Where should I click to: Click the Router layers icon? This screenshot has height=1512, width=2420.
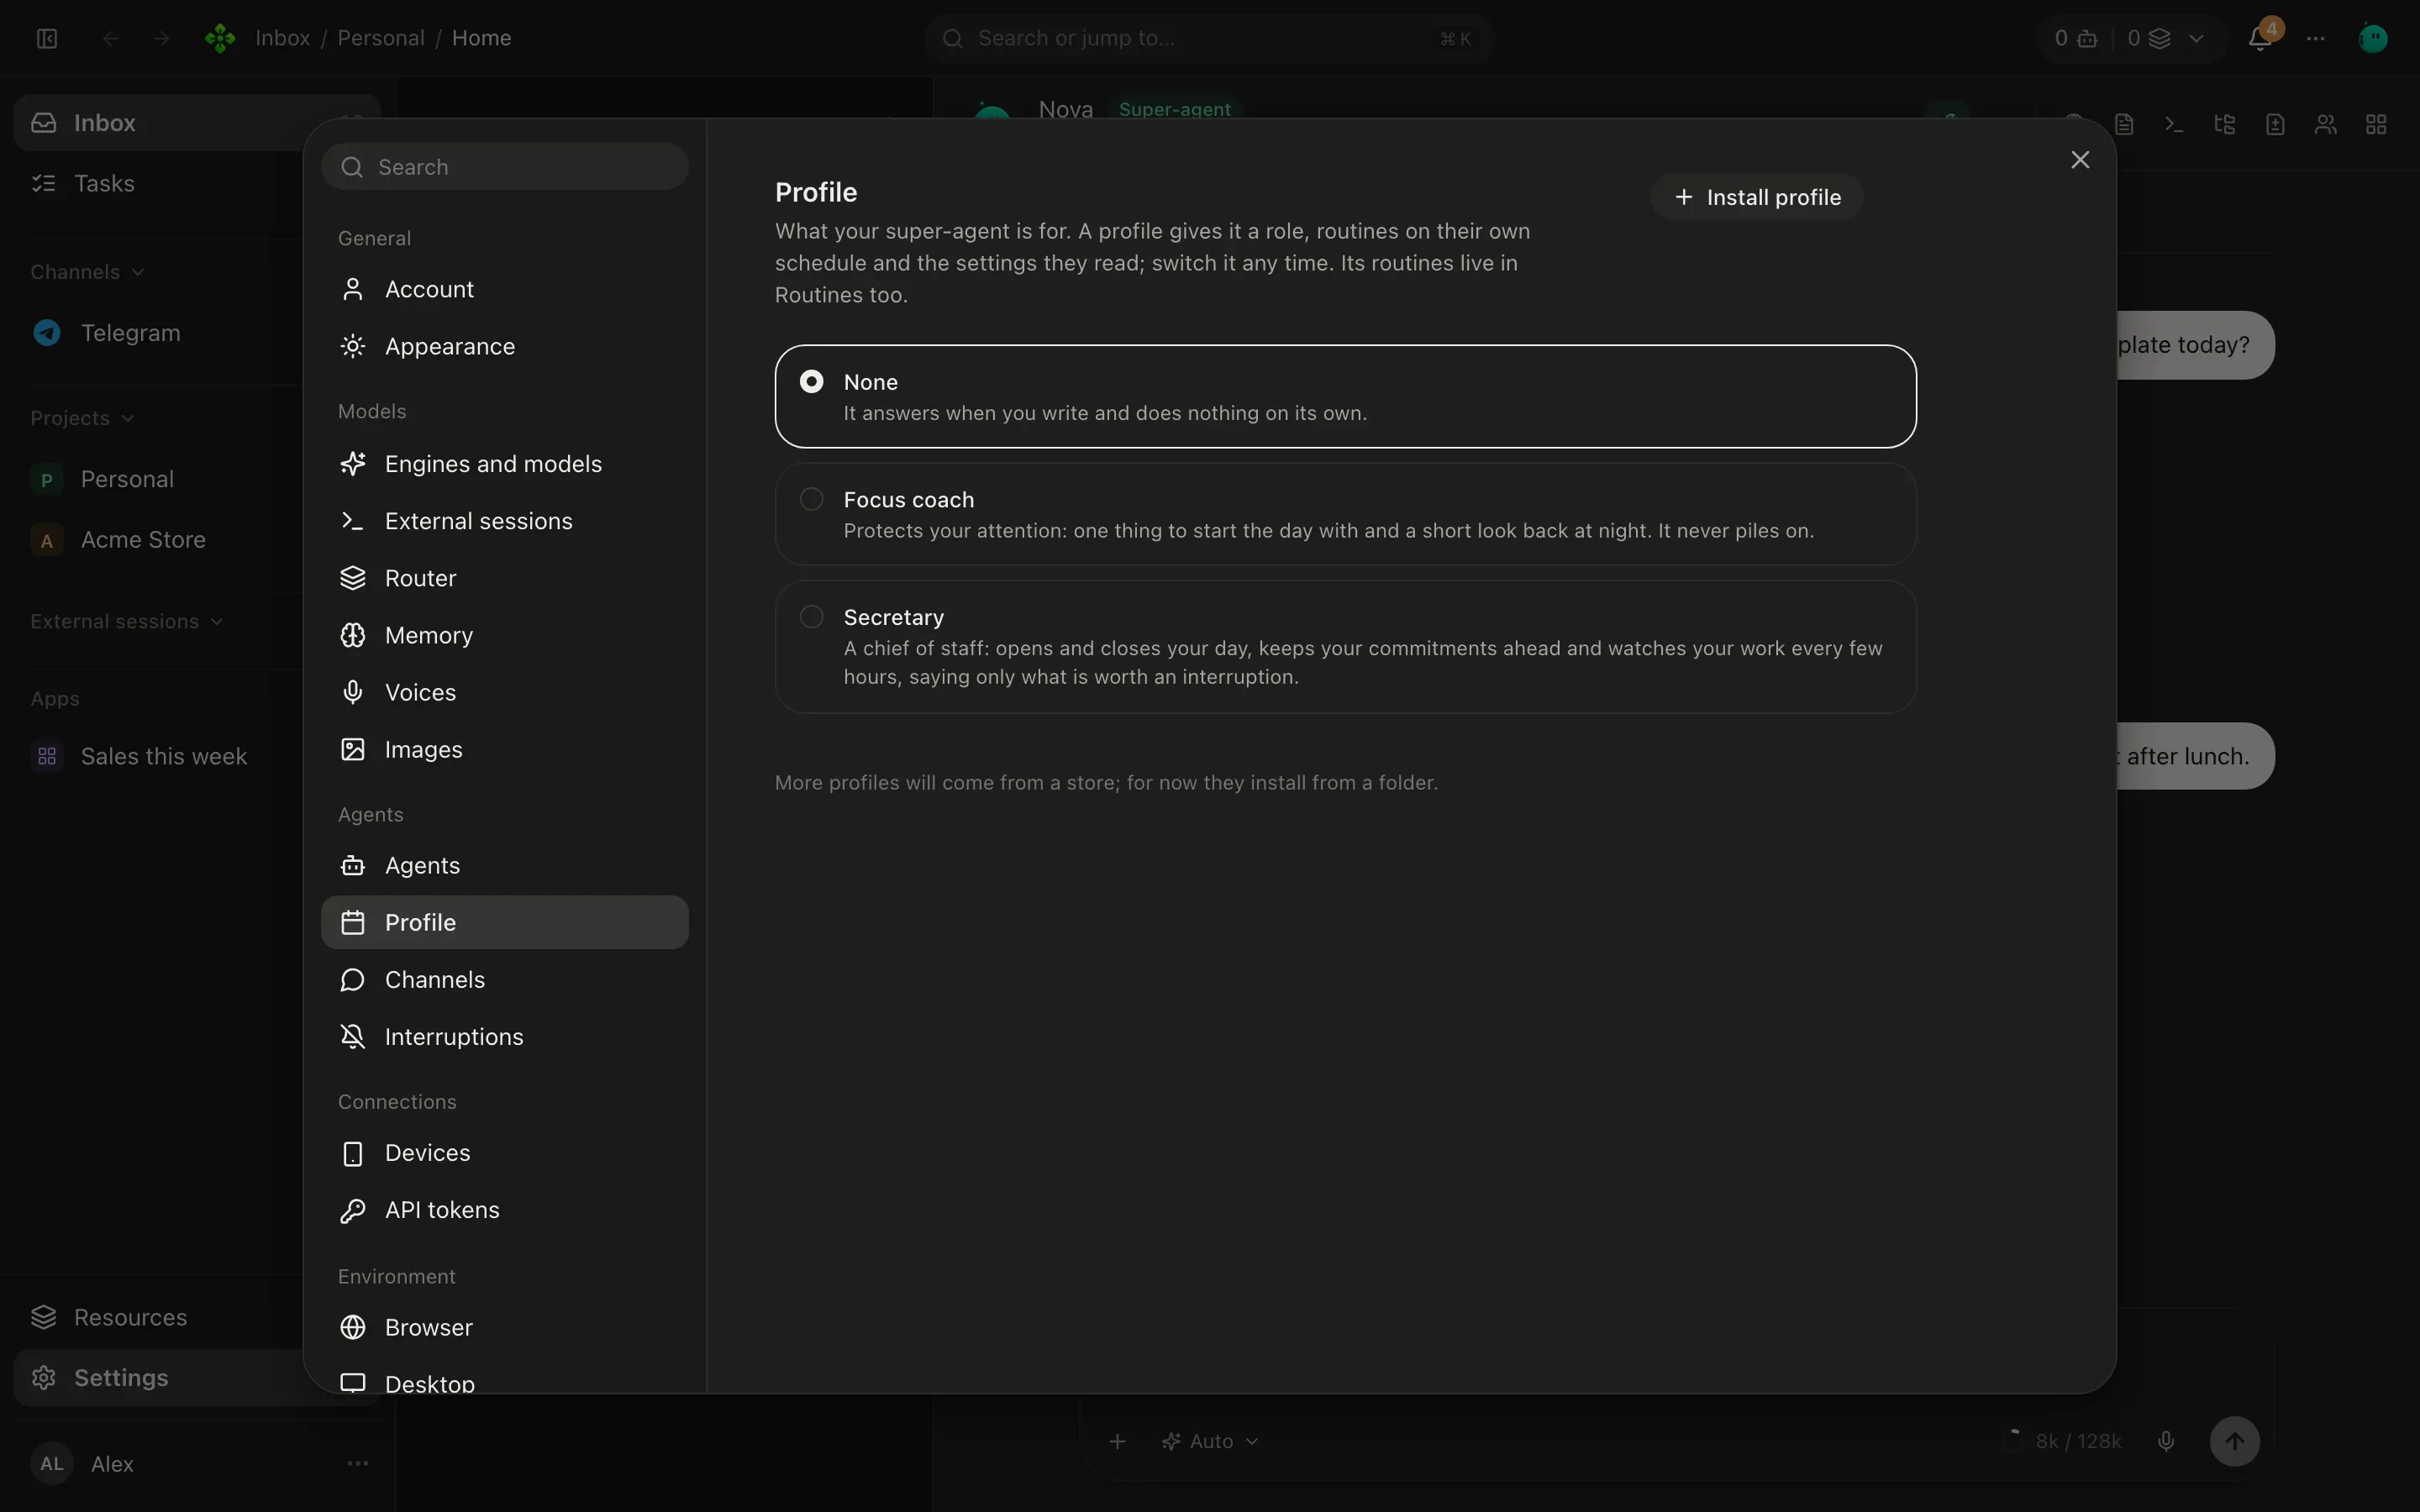[x=353, y=578]
